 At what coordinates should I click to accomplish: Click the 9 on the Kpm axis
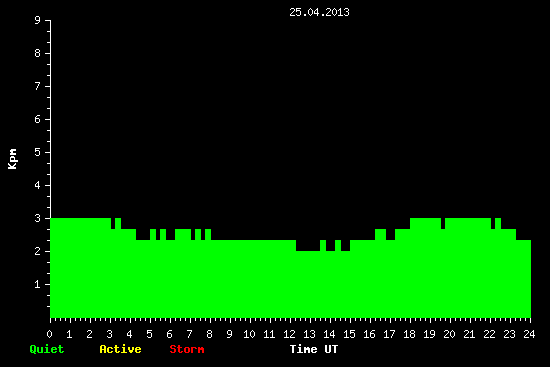(38, 20)
